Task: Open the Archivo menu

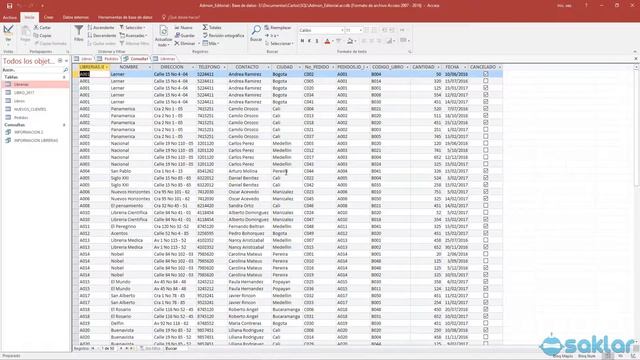Action: pyautogui.click(x=9, y=18)
